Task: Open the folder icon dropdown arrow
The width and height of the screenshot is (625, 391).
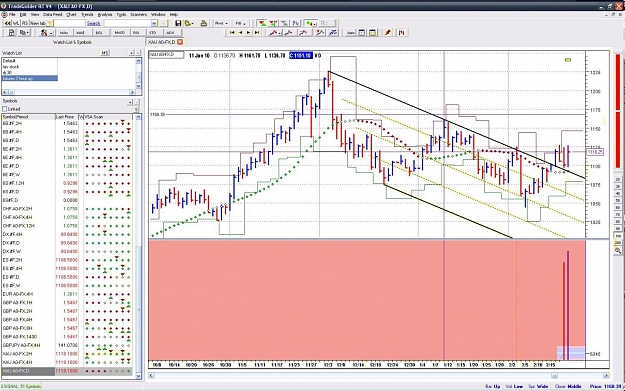Action: (x=192, y=24)
